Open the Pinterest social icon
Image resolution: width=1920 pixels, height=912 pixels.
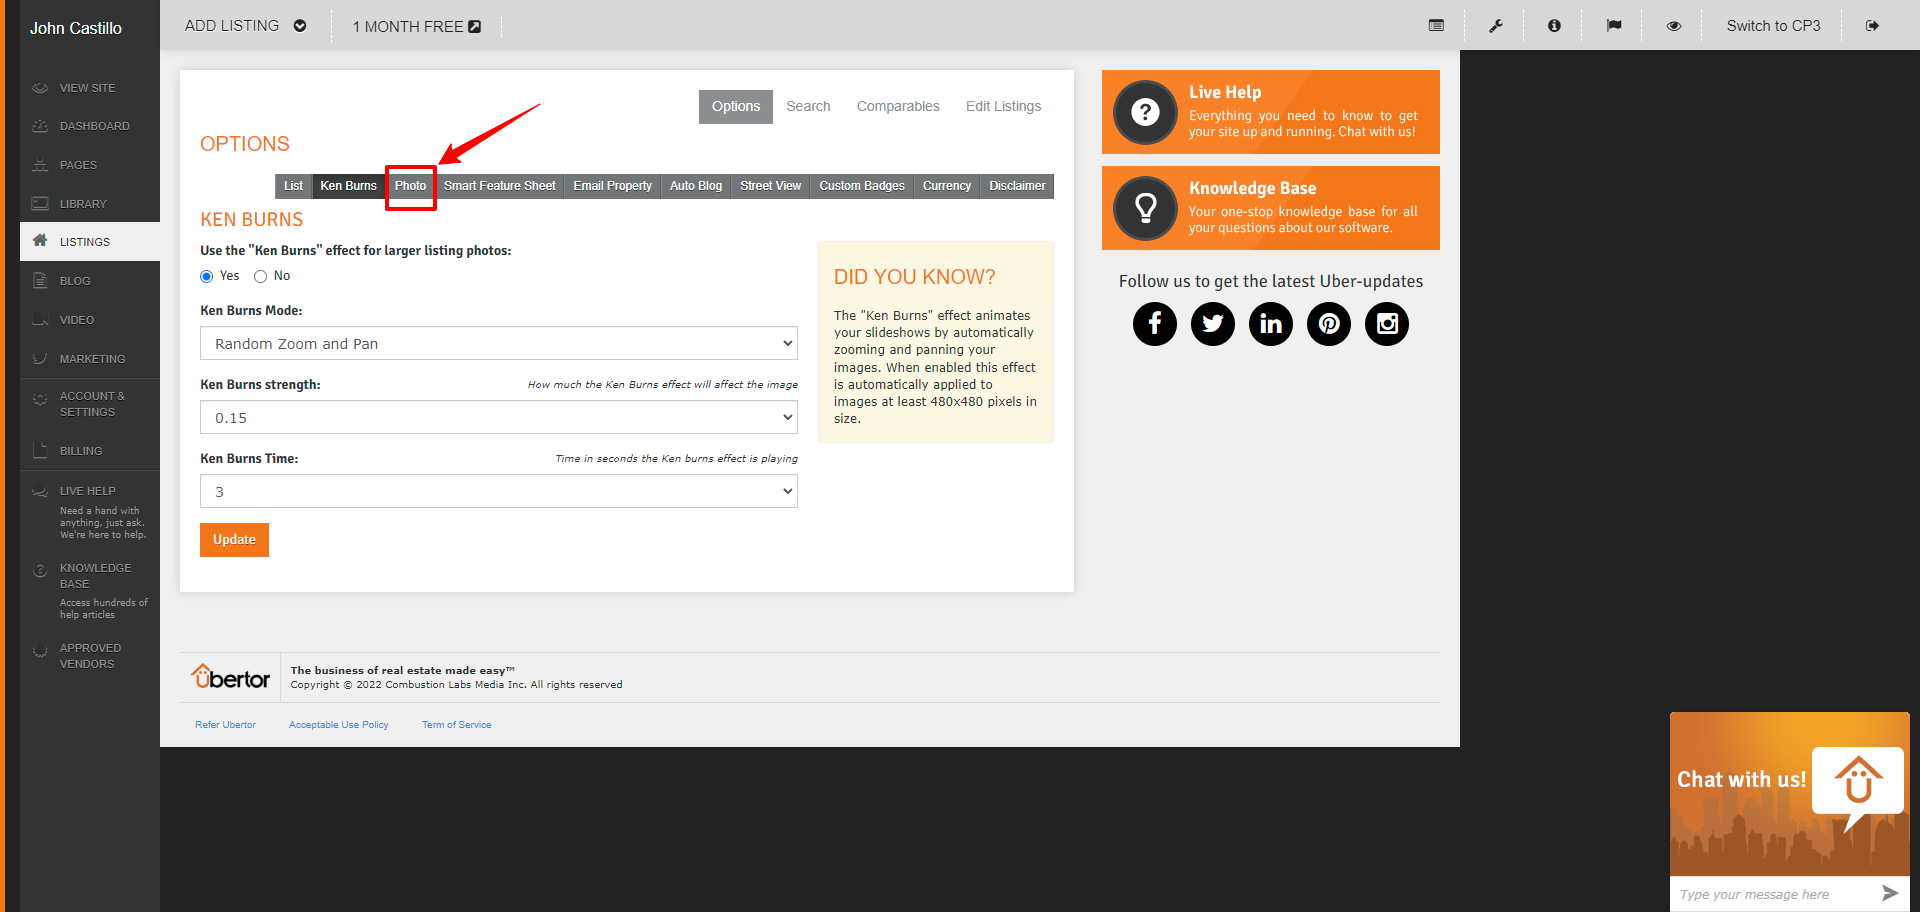point(1328,324)
